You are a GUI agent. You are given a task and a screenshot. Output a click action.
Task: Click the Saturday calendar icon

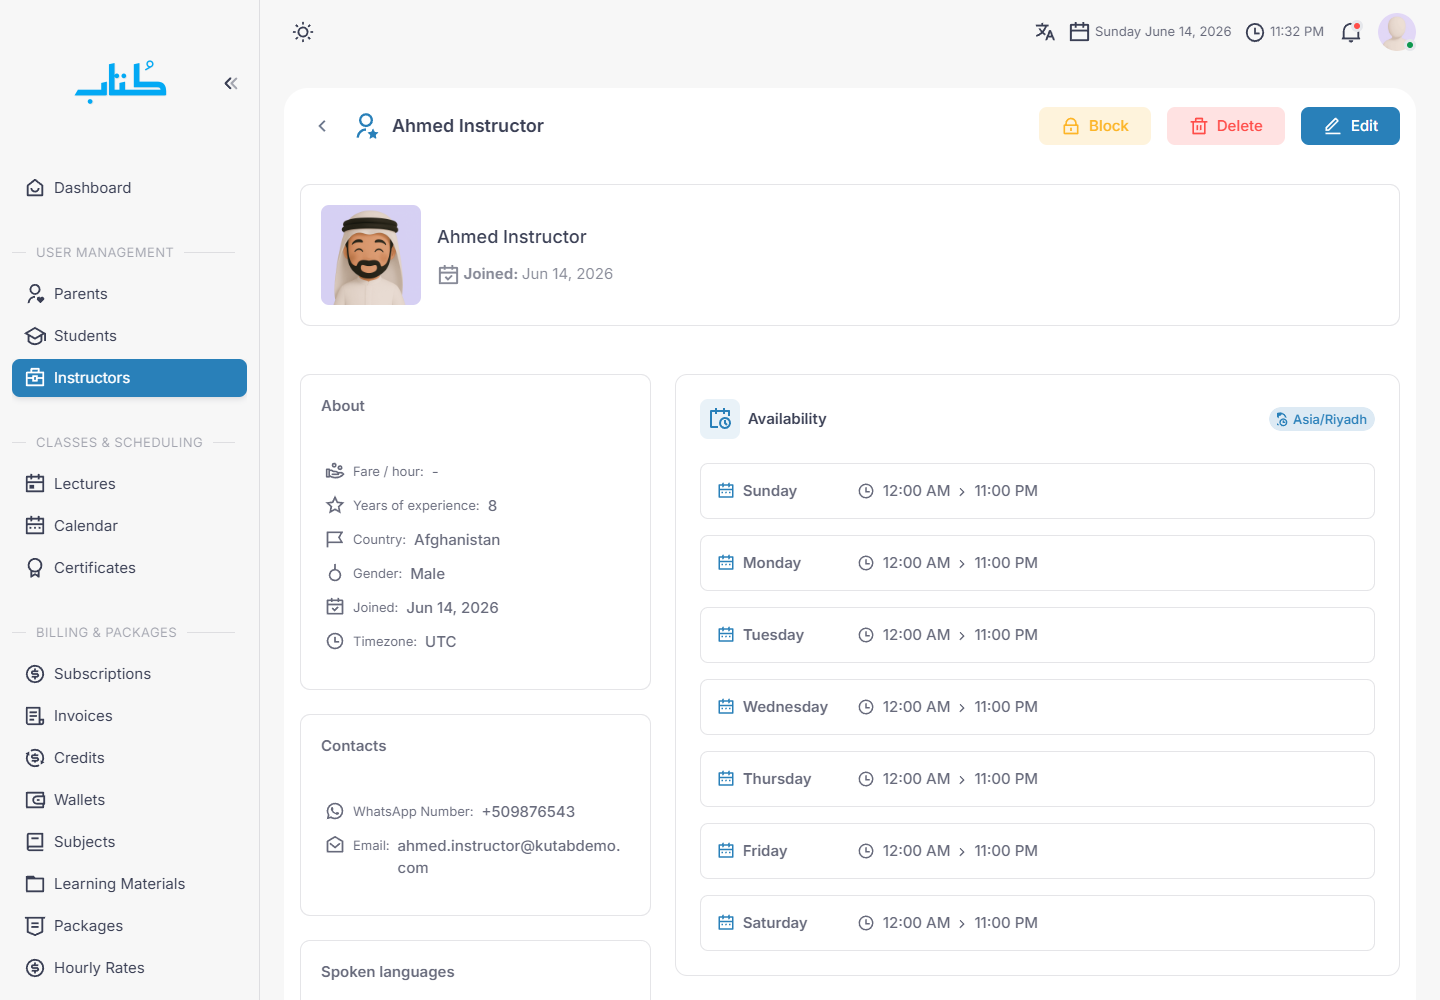(x=726, y=923)
